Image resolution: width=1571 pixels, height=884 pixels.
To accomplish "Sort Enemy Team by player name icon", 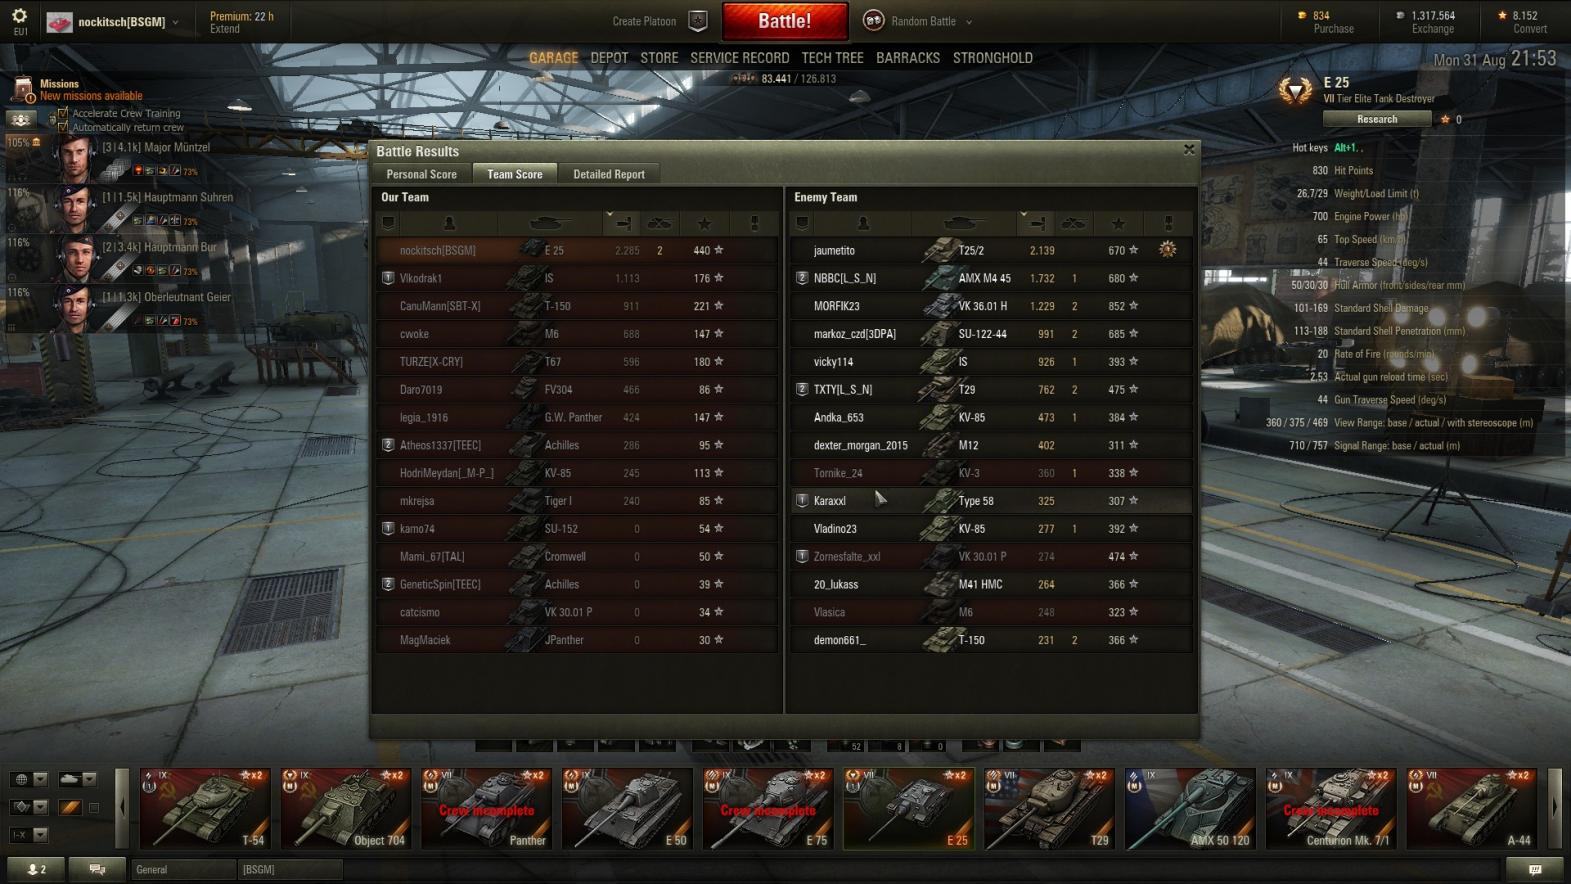I will point(863,223).
